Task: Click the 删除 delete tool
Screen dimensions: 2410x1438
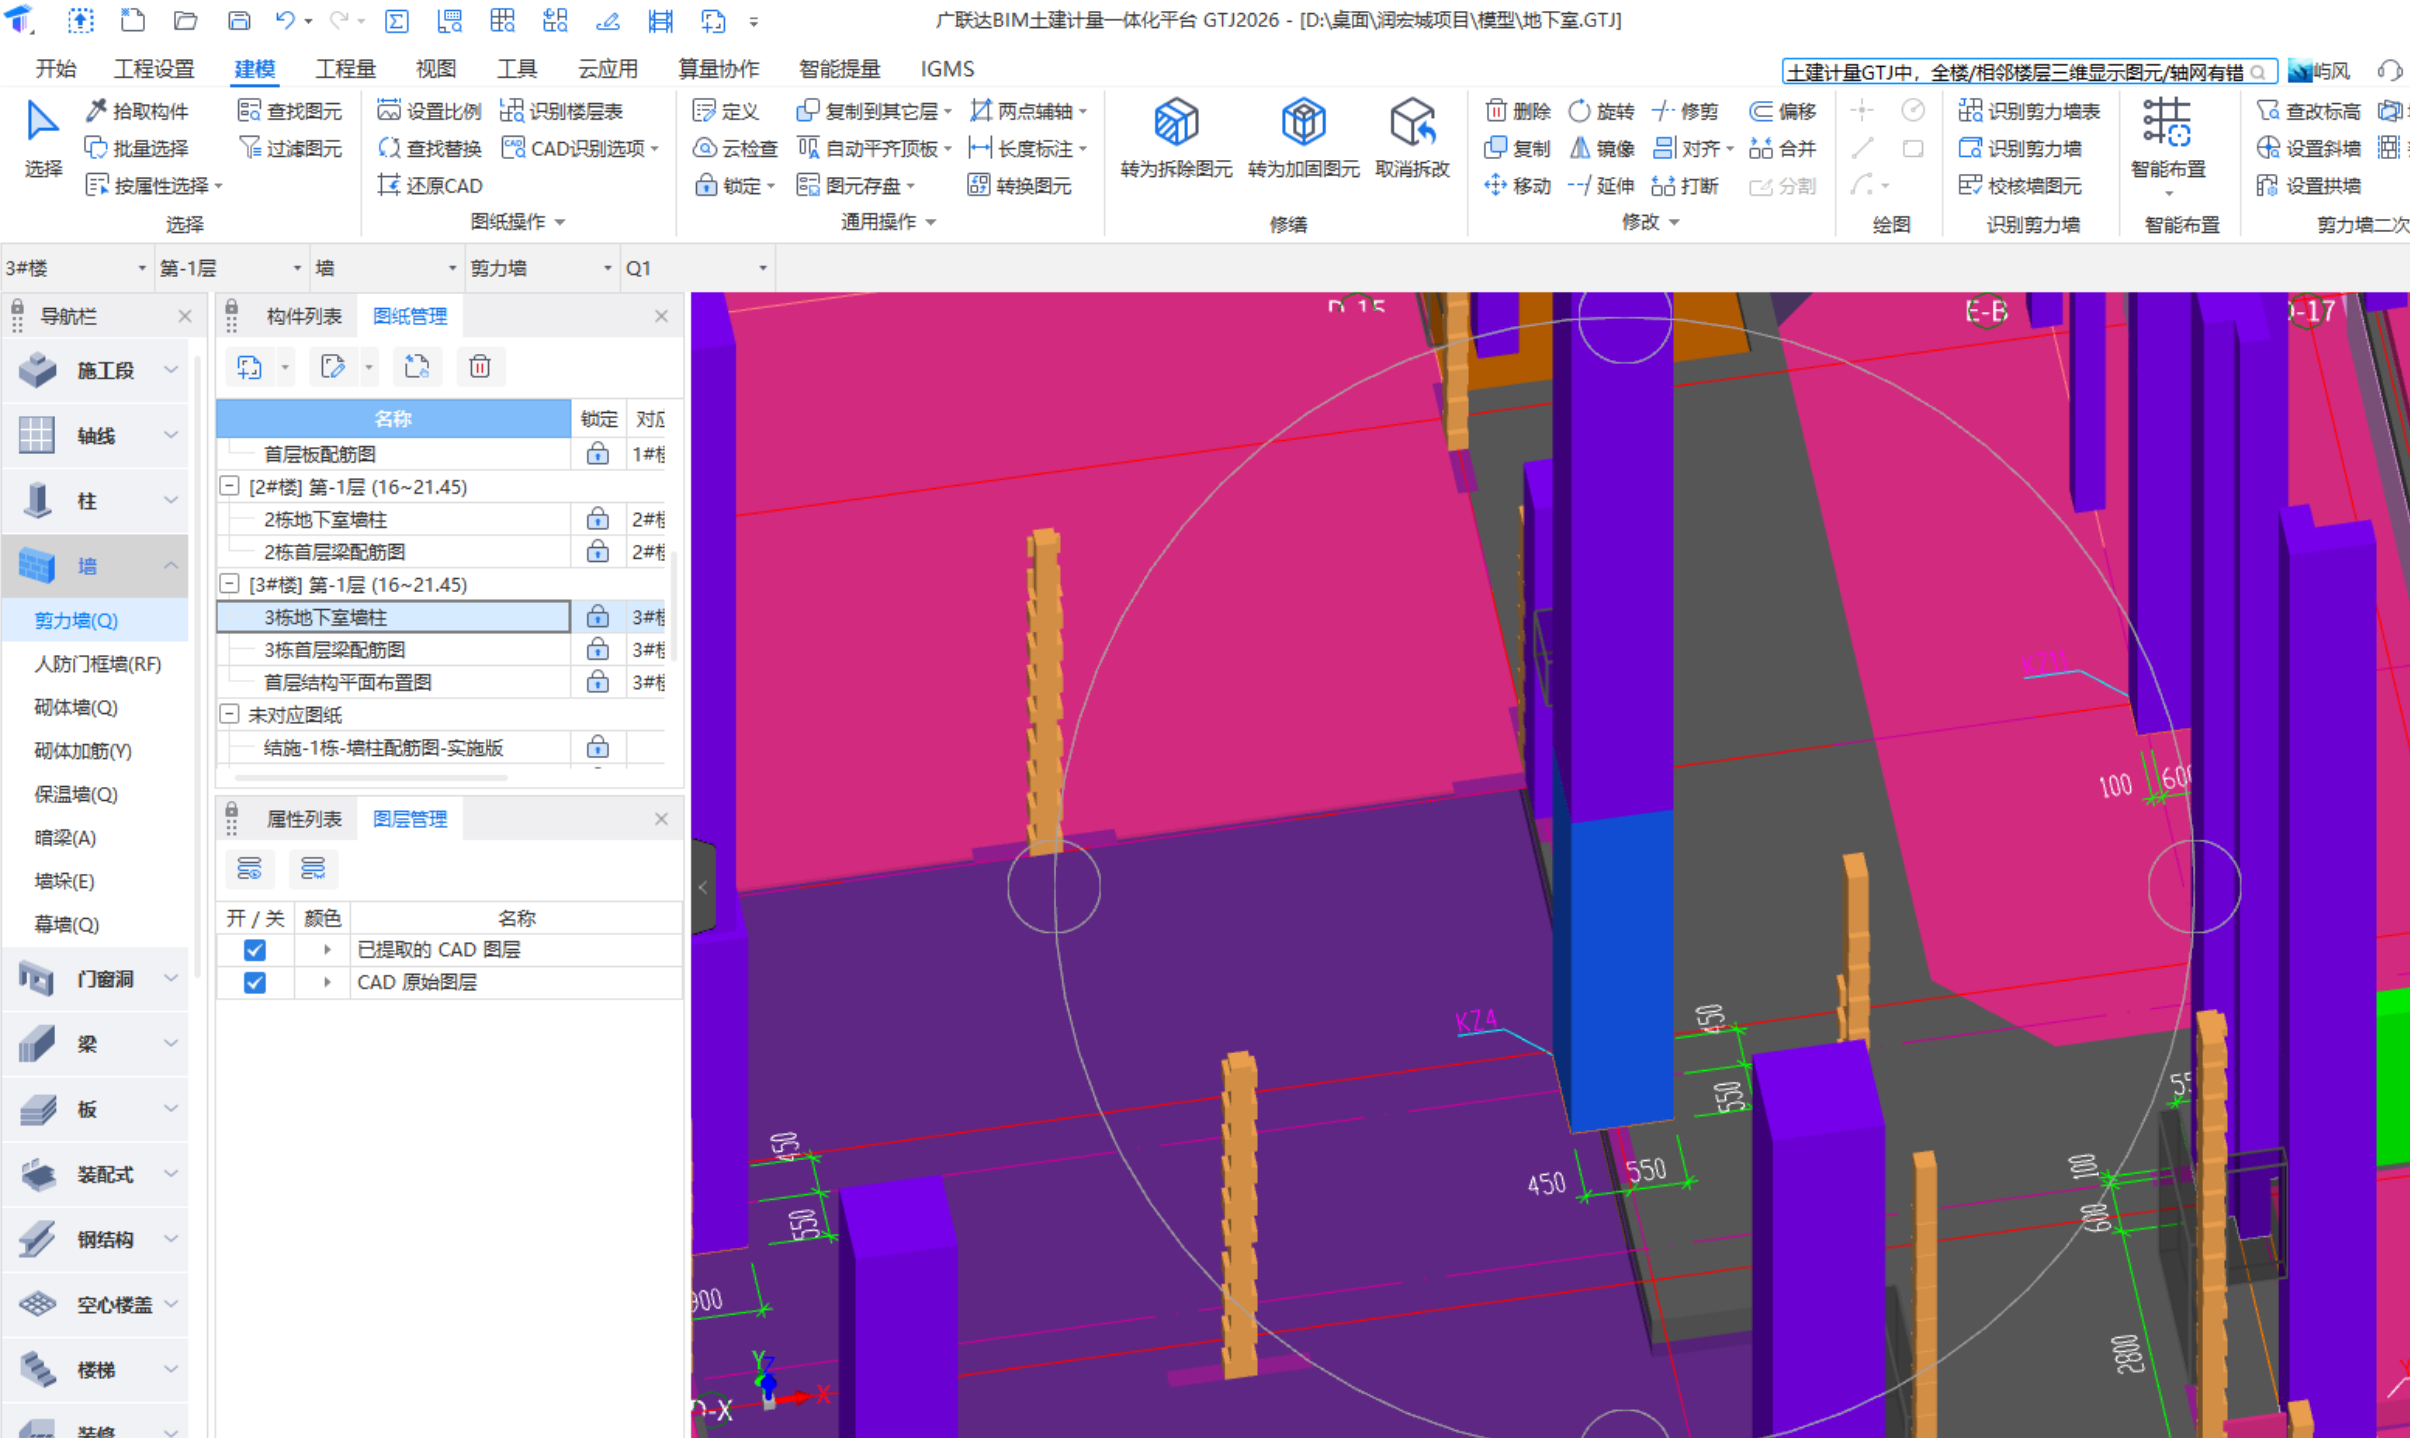Action: [1518, 111]
